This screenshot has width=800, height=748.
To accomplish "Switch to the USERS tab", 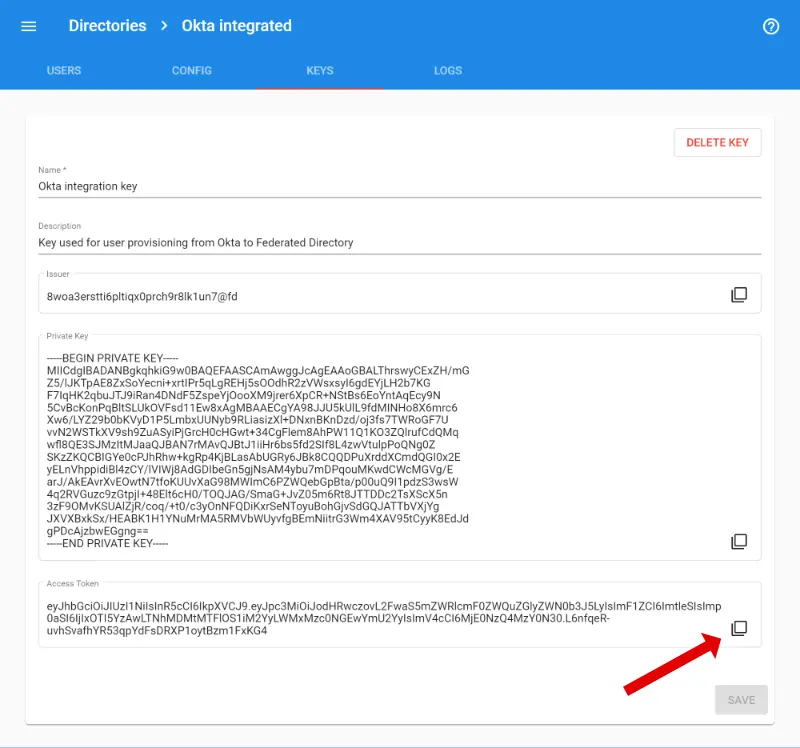I will coord(64,70).
